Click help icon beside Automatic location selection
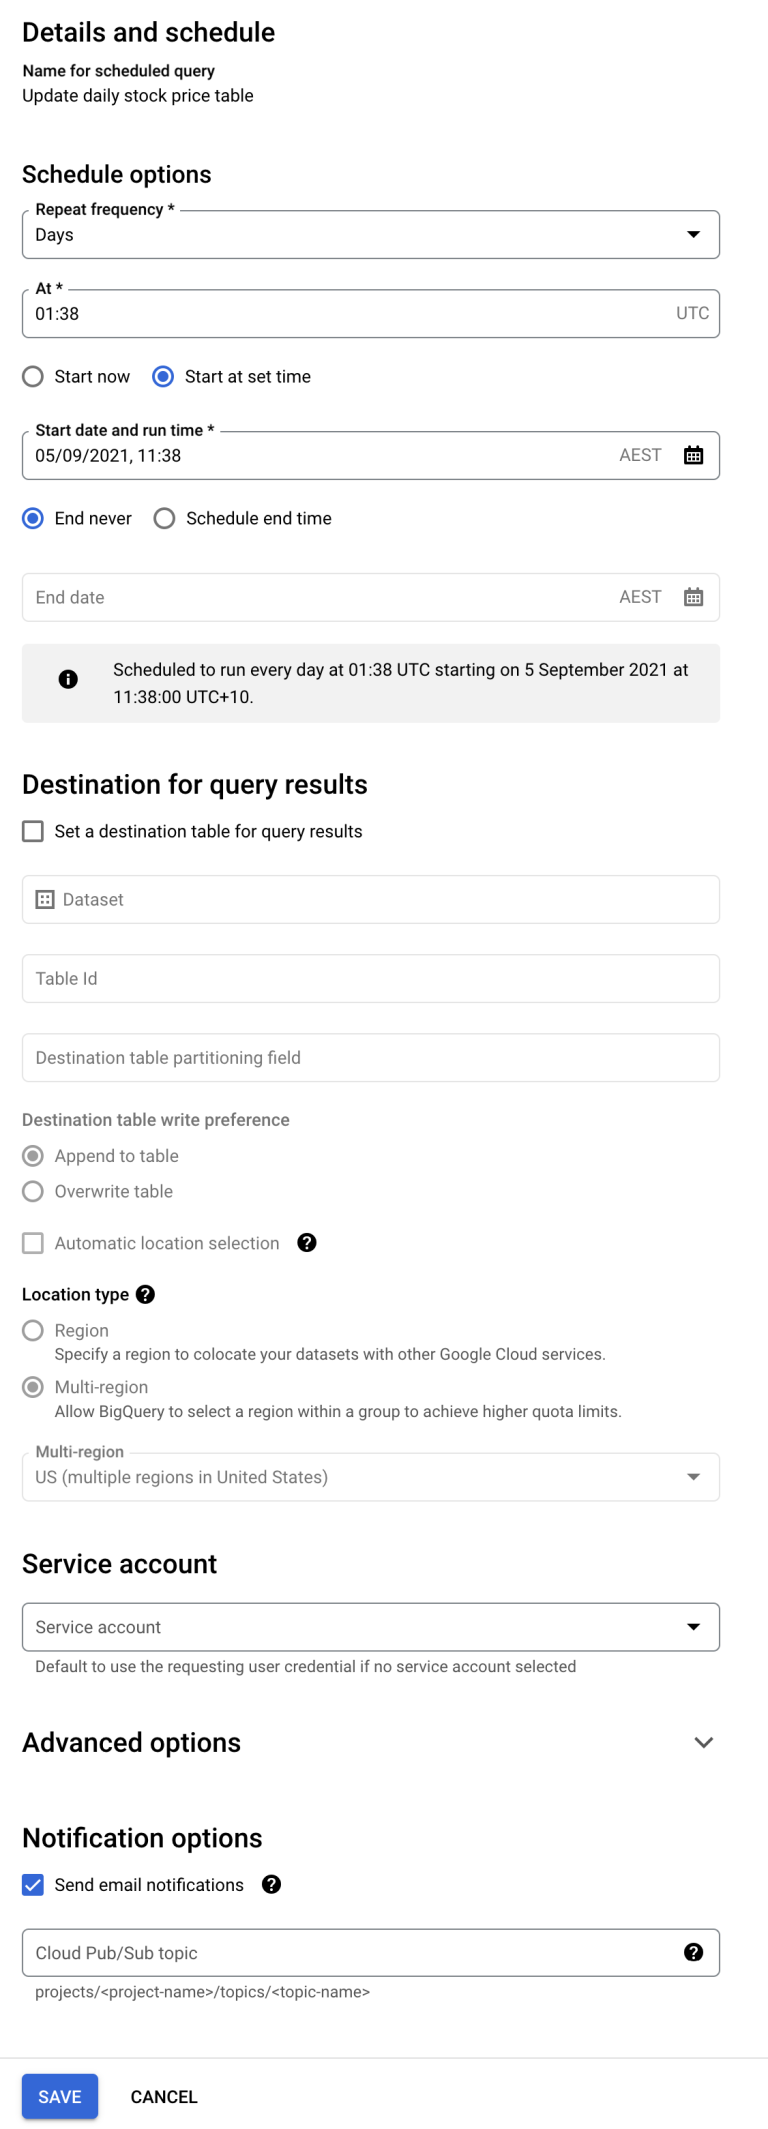Image resolution: width=768 pixels, height=2129 pixels. tap(307, 1242)
